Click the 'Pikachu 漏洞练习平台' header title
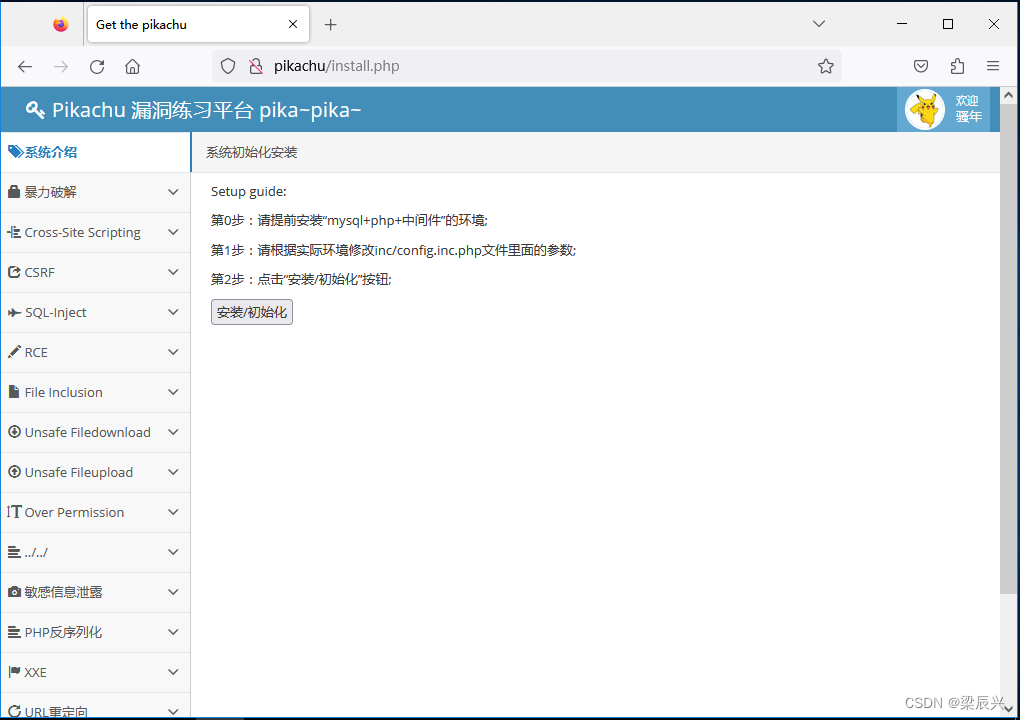1020x720 pixels. [x=152, y=110]
